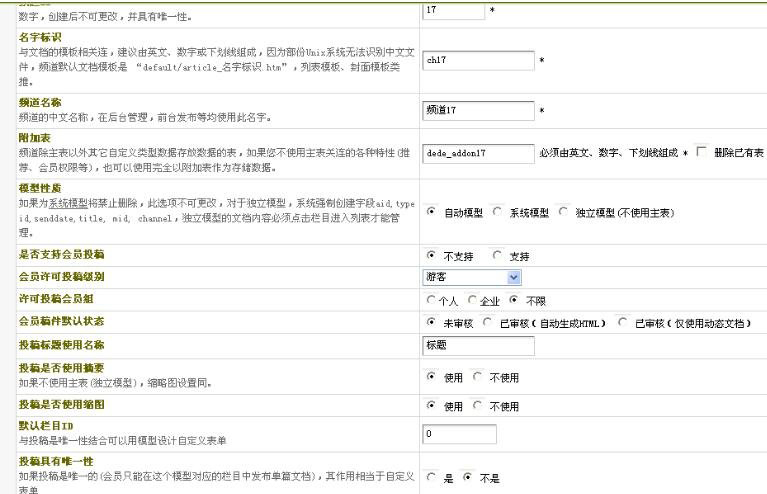Click the 名字标识 field containing ch17
This screenshot has height=494, width=767.
[479, 61]
